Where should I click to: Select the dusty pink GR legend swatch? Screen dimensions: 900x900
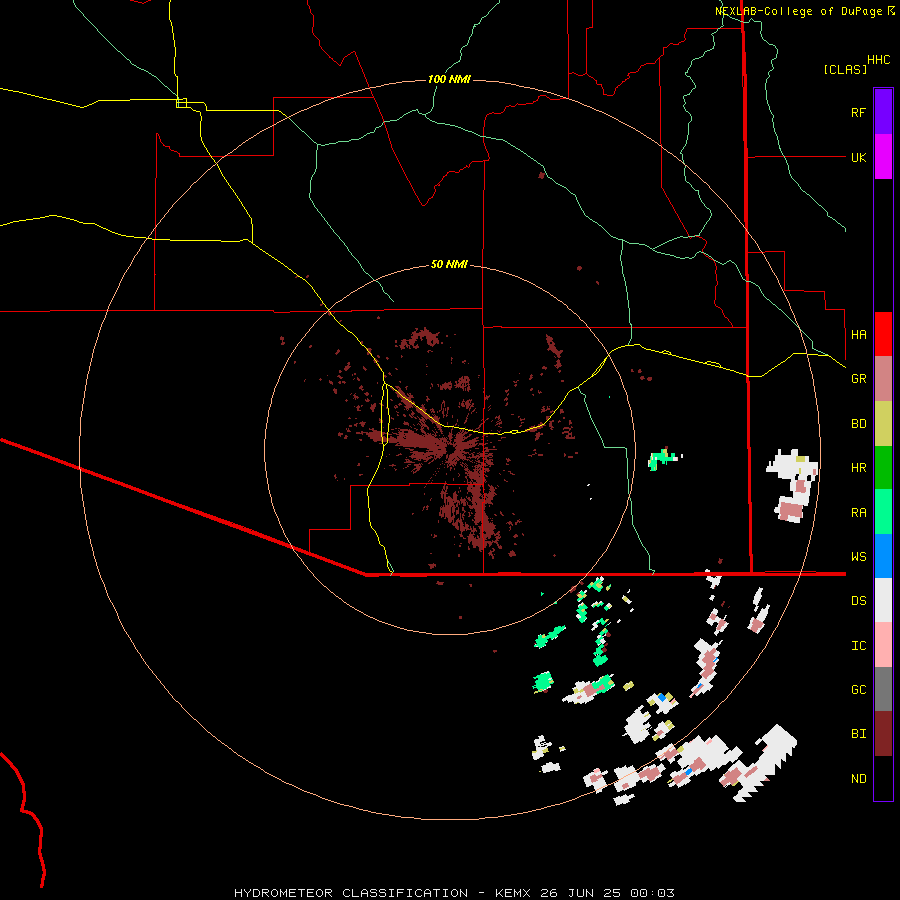tap(883, 379)
